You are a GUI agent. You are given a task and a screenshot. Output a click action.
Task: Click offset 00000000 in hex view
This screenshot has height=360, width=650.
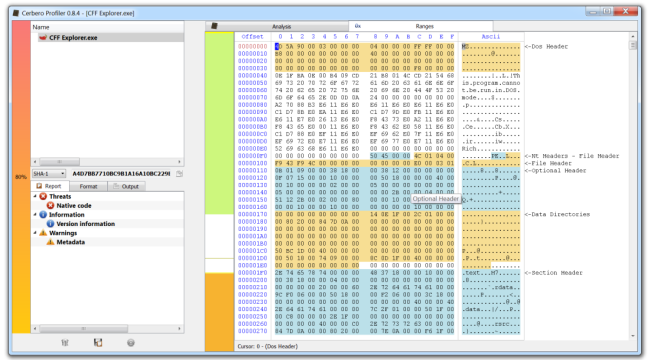(x=252, y=46)
